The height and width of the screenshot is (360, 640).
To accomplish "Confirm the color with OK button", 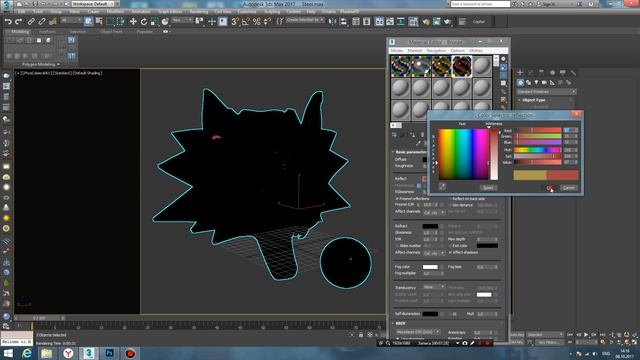I will [x=551, y=188].
